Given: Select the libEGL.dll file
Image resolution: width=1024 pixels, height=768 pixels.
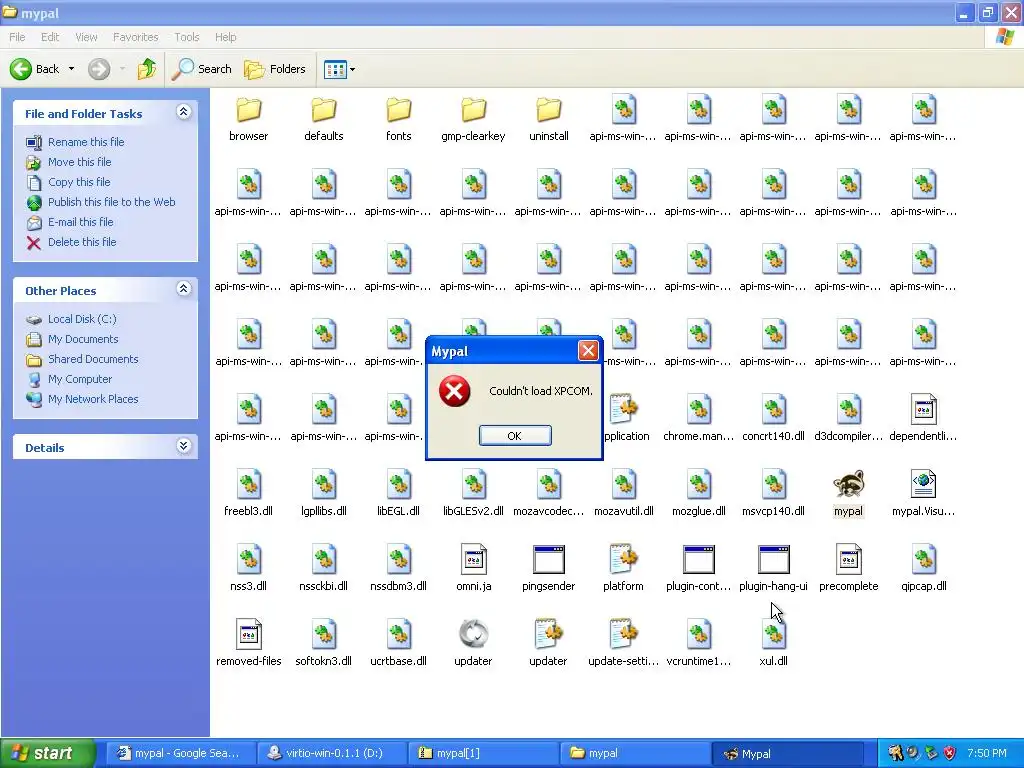Looking at the screenshot, I should click(398, 494).
